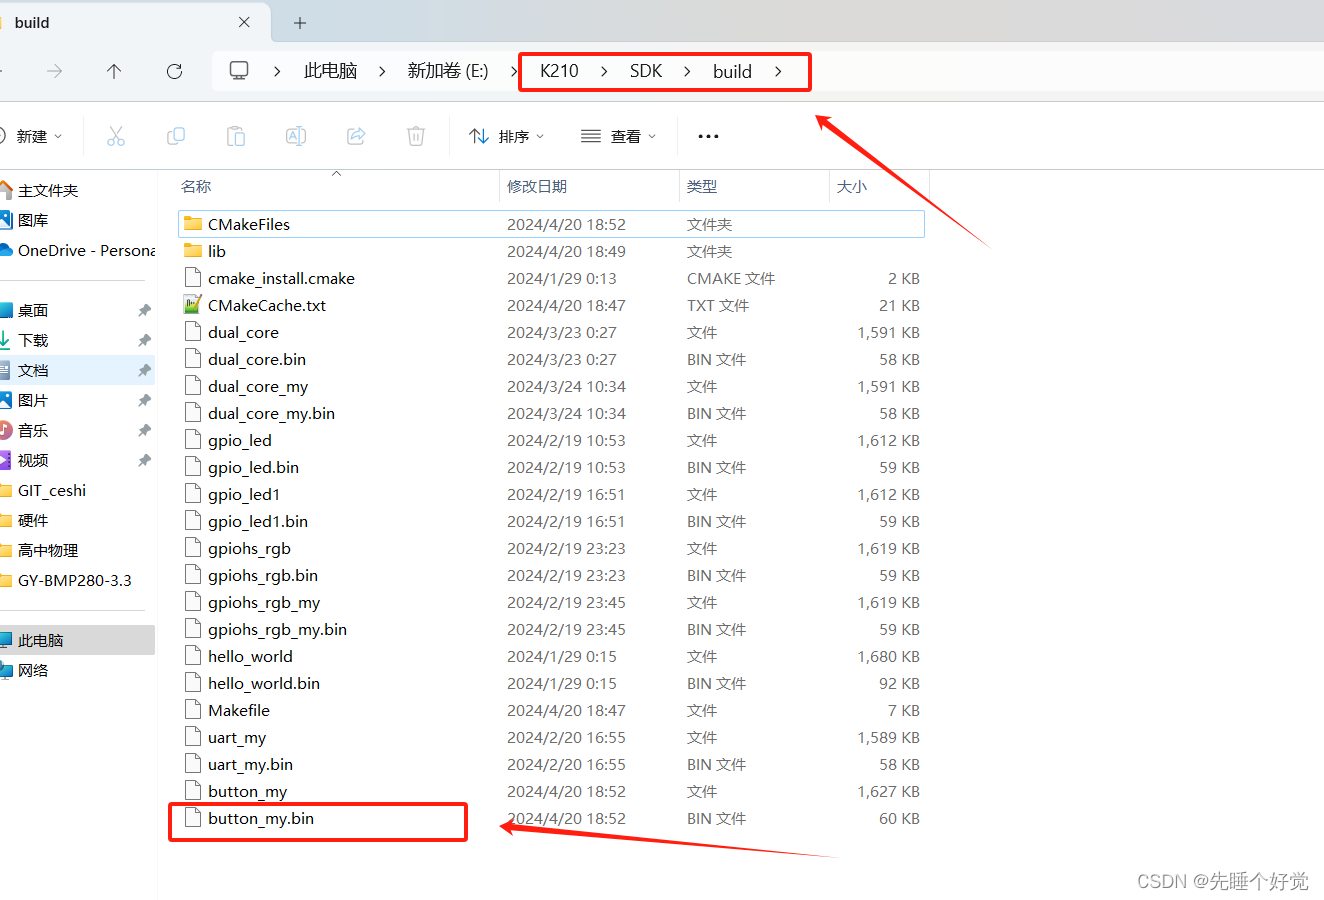Click the pin icon next to 下载
The width and height of the screenshot is (1324, 900).
click(144, 340)
